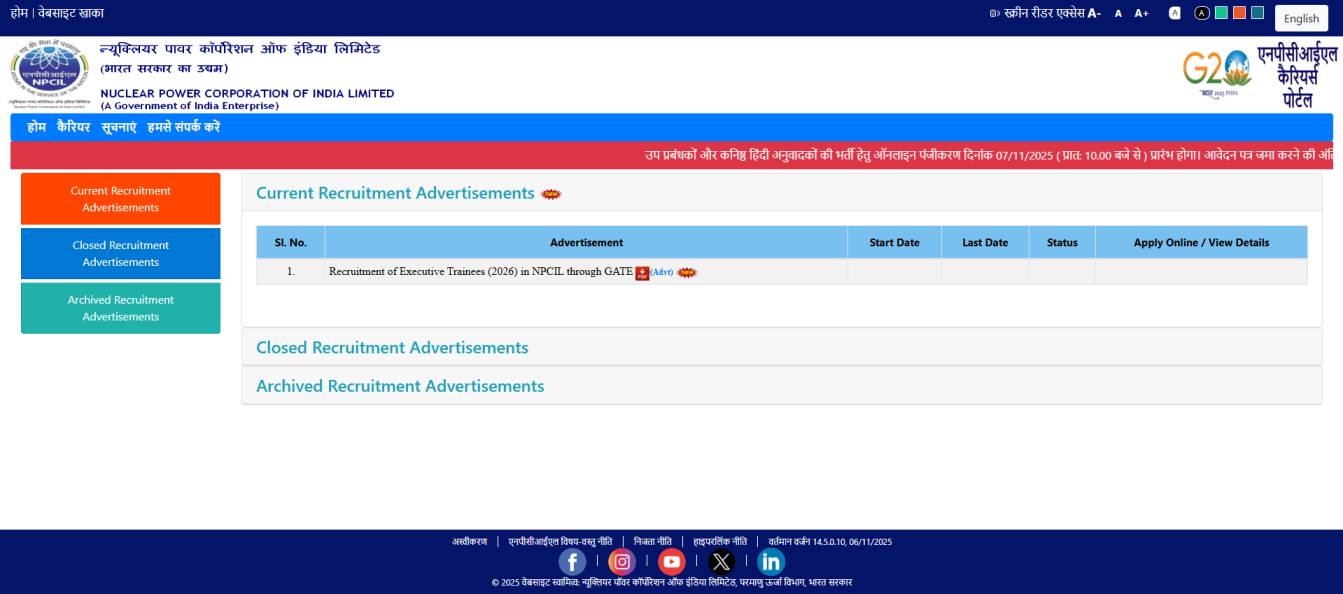Switch to light theme toggle
1343x594 pixels.
1173,13
